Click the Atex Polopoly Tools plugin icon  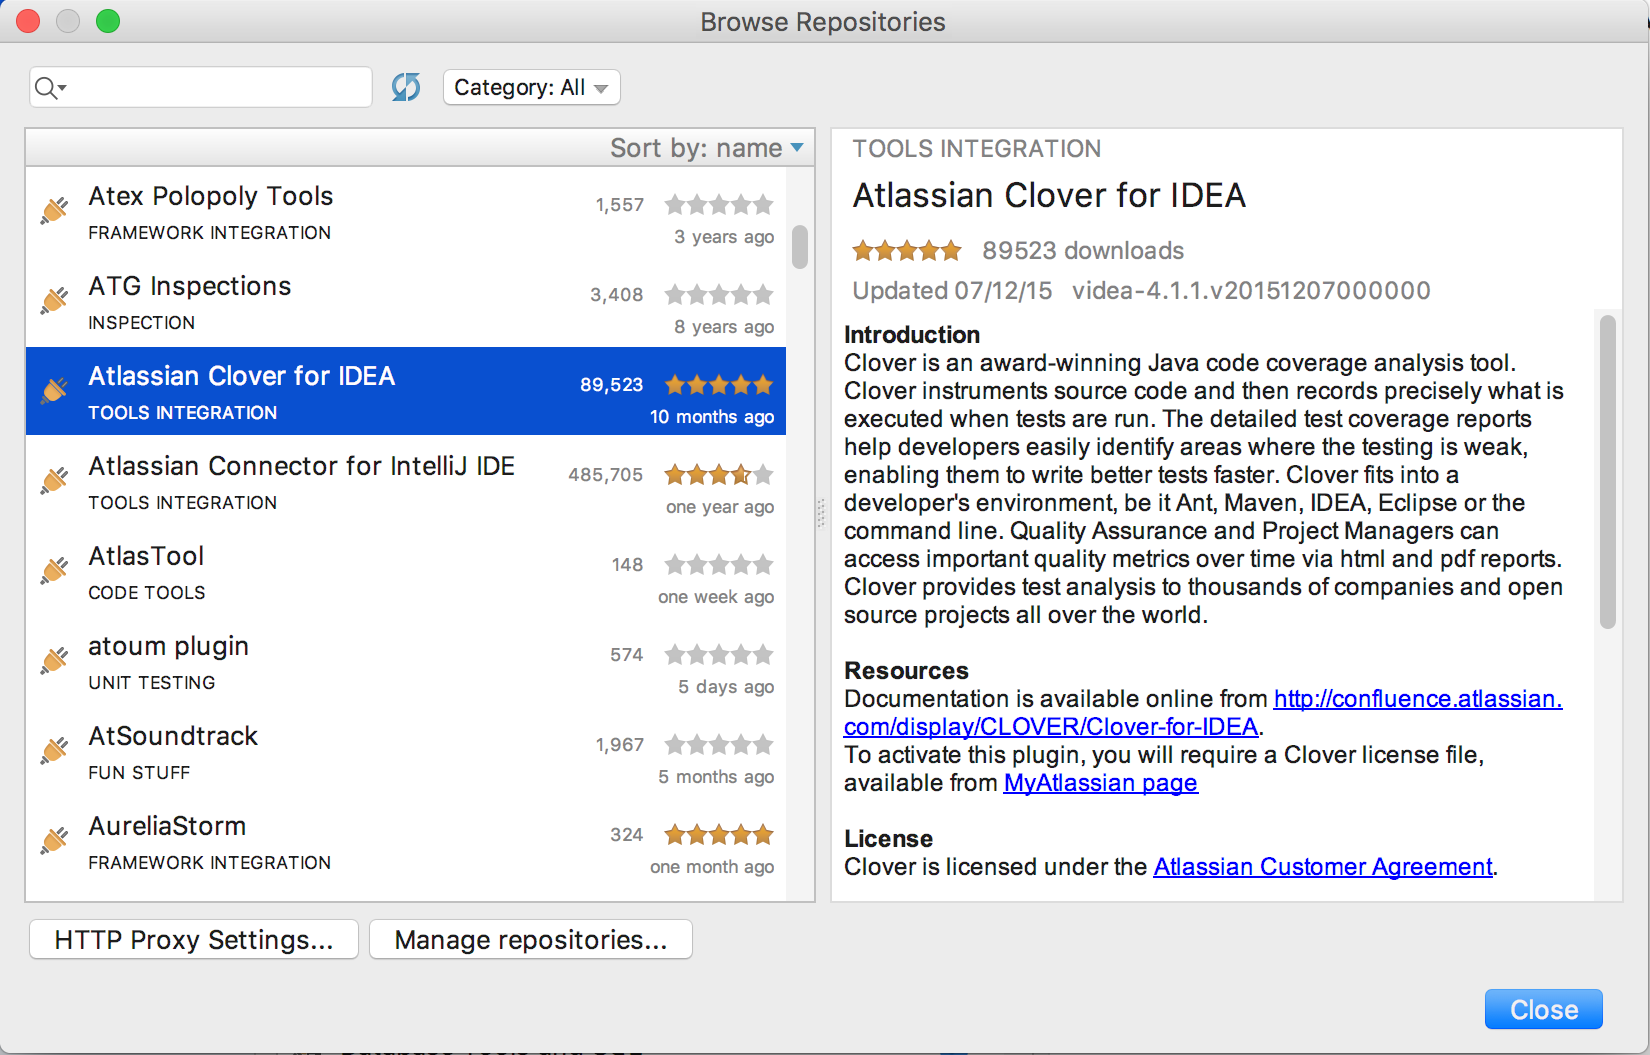tap(55, 210)
